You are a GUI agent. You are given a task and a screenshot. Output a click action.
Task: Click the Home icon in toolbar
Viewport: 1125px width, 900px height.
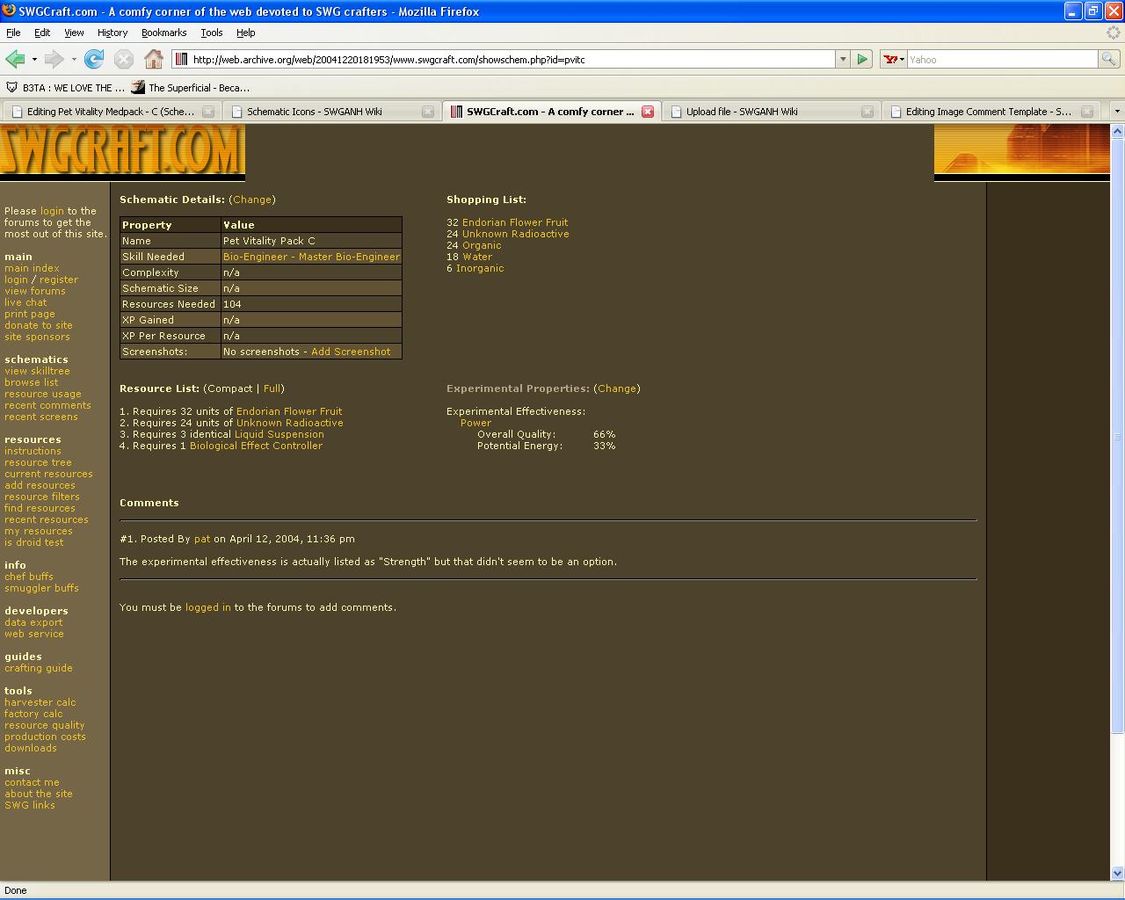coord(153,59)
